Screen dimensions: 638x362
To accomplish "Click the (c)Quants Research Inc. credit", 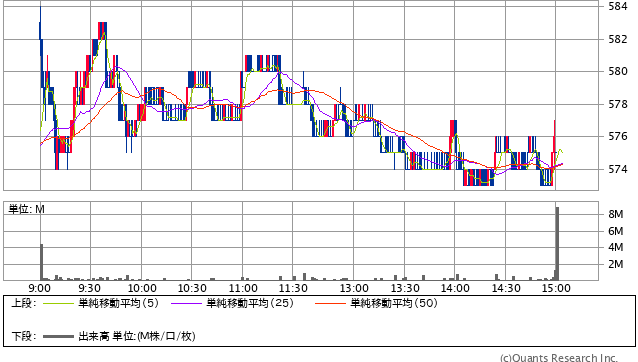I will point(559,358).
